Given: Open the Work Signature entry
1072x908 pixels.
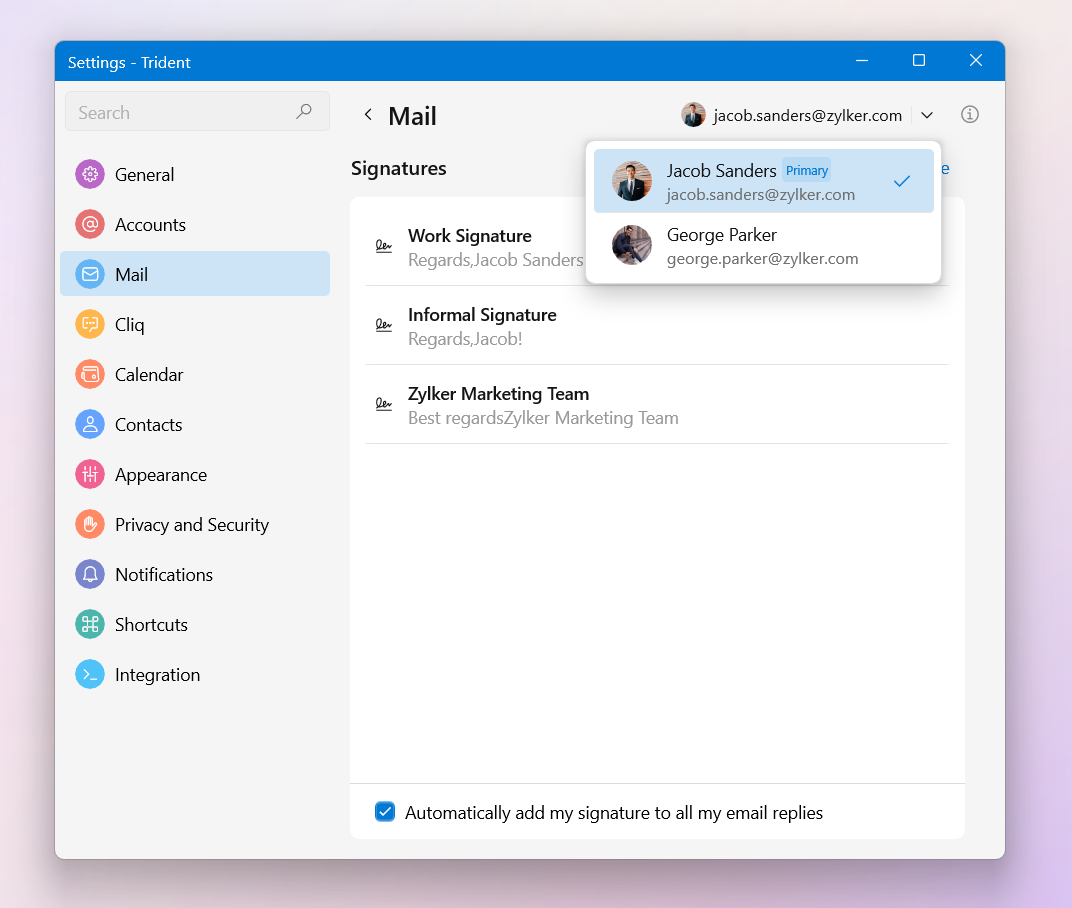Looking at the screenshot, I should 474,247.
